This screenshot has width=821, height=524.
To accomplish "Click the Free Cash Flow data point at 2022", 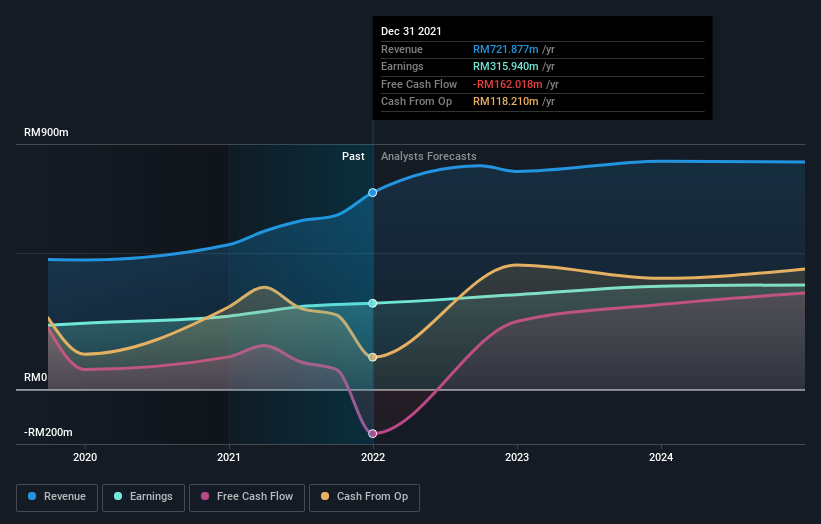I will coord(372,433).
